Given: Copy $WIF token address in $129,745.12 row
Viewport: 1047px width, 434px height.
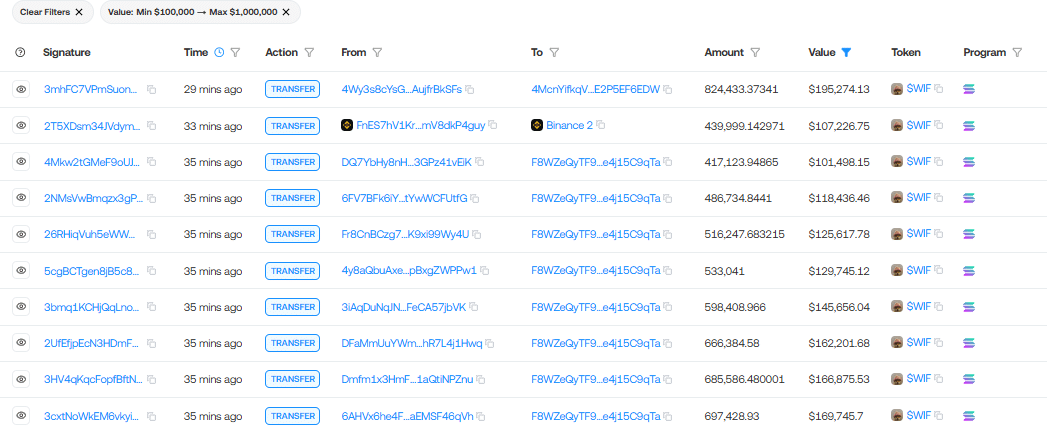Looking at the screenshot, I should coord(939,270).
